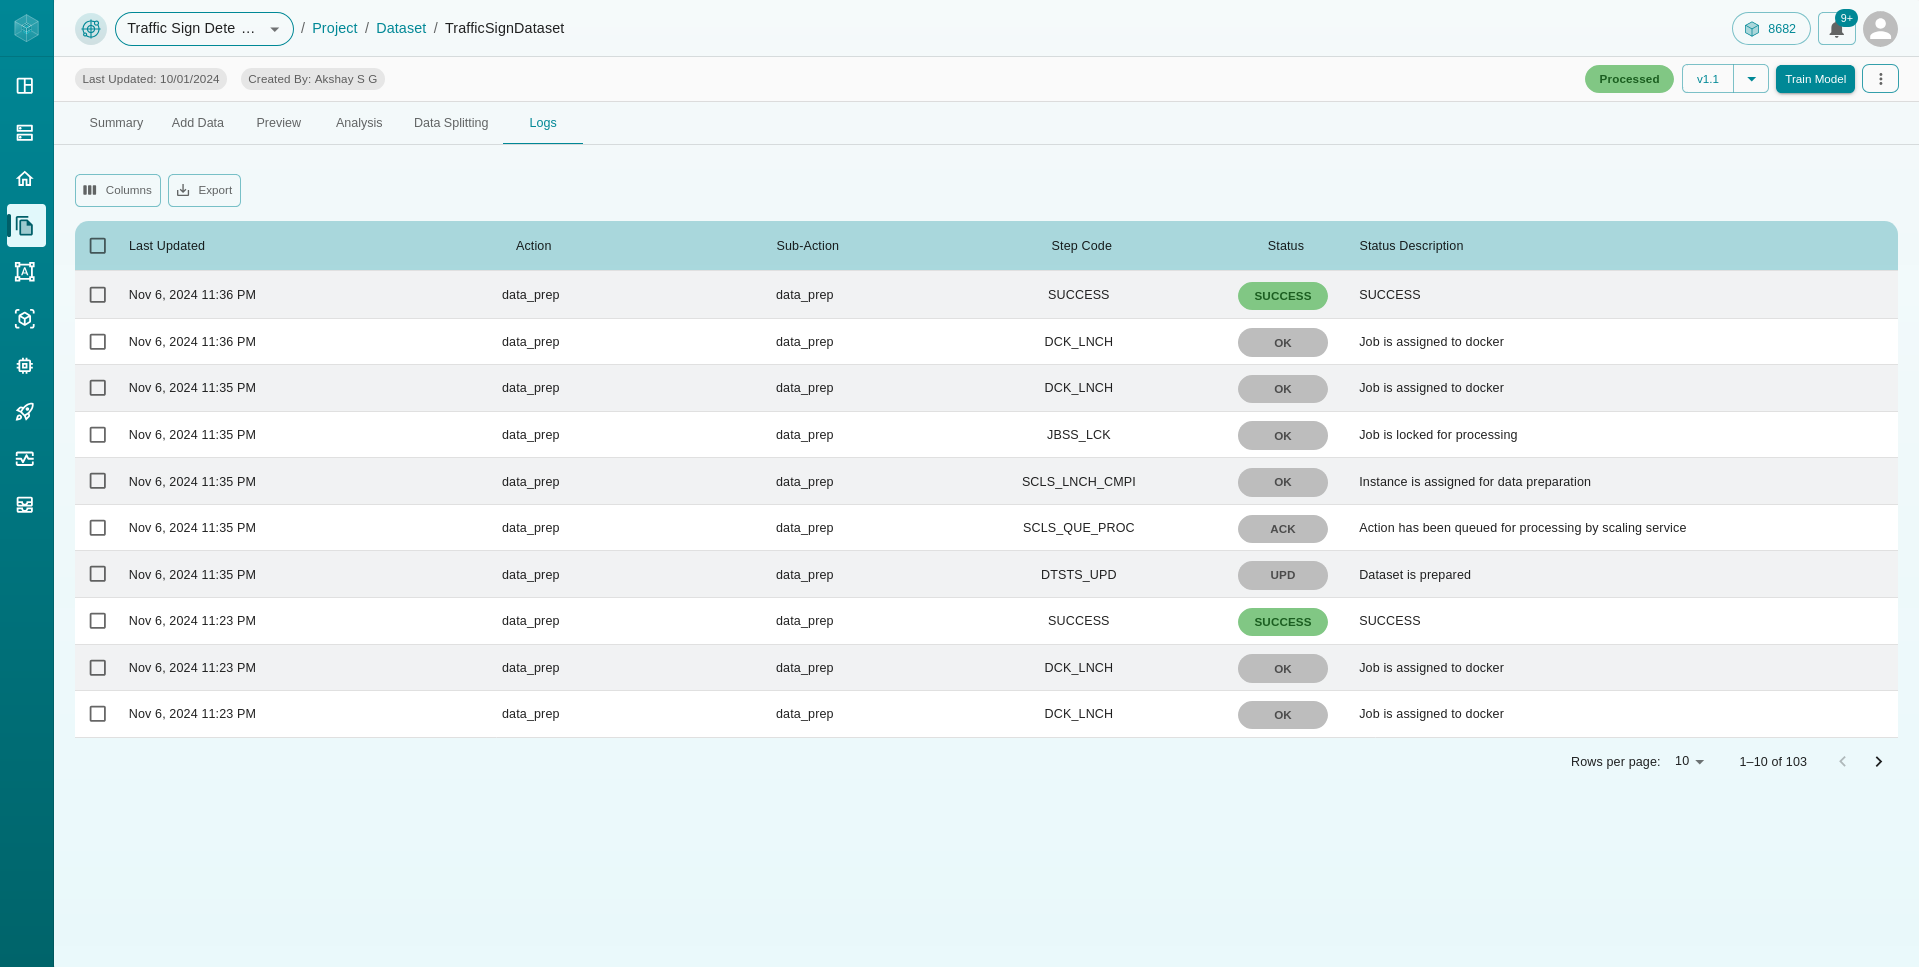Open the three-dot more options menu
Image resolution: width=1920 pixels, height=967 pixels.
(x=1880, y=79)
